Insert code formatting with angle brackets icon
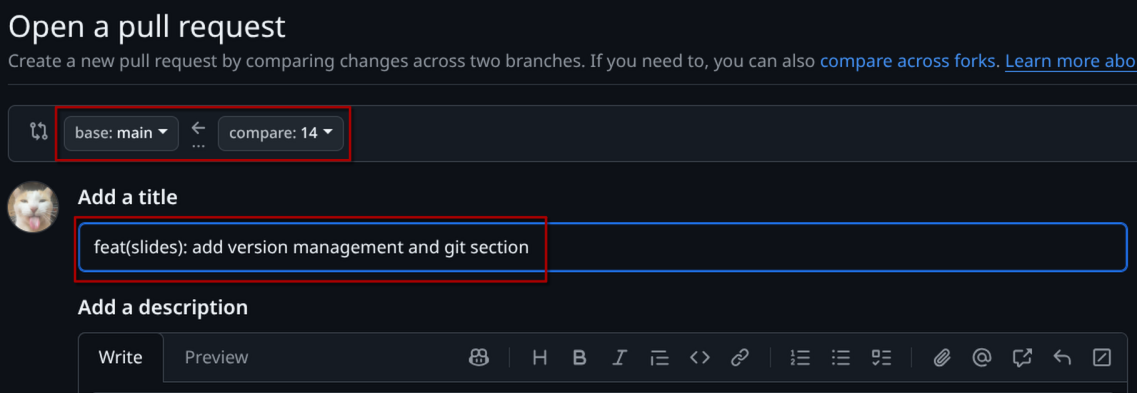Screen dimensions: 1137x393 699,357
